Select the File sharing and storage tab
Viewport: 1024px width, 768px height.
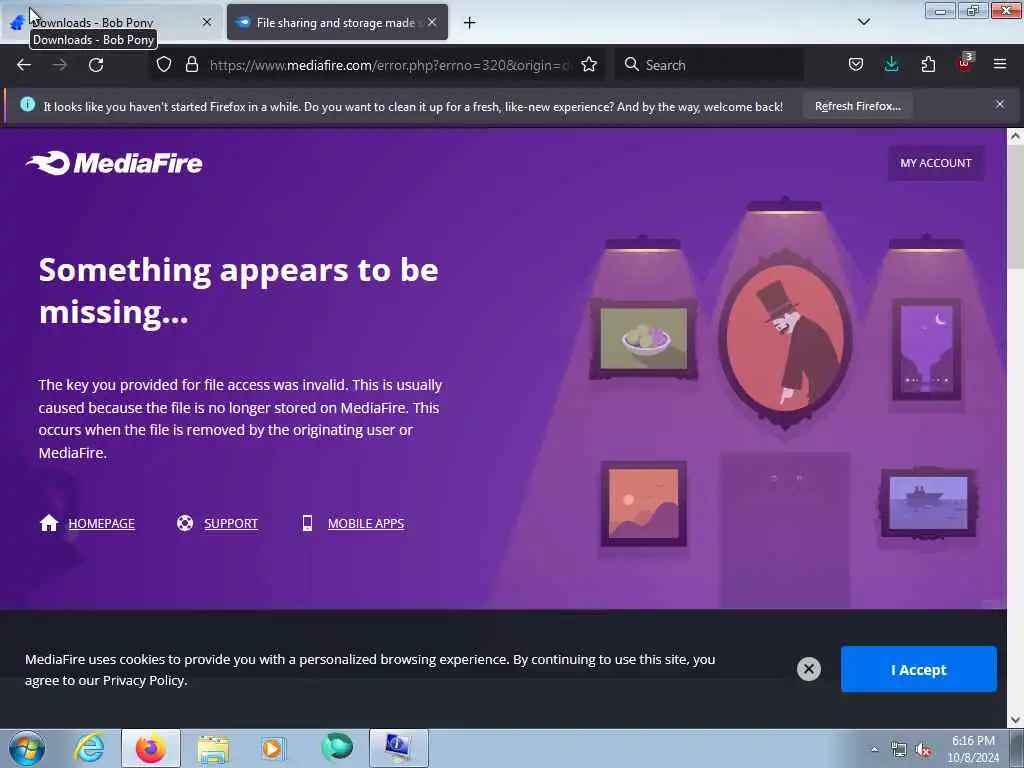[x=337, y=22]
